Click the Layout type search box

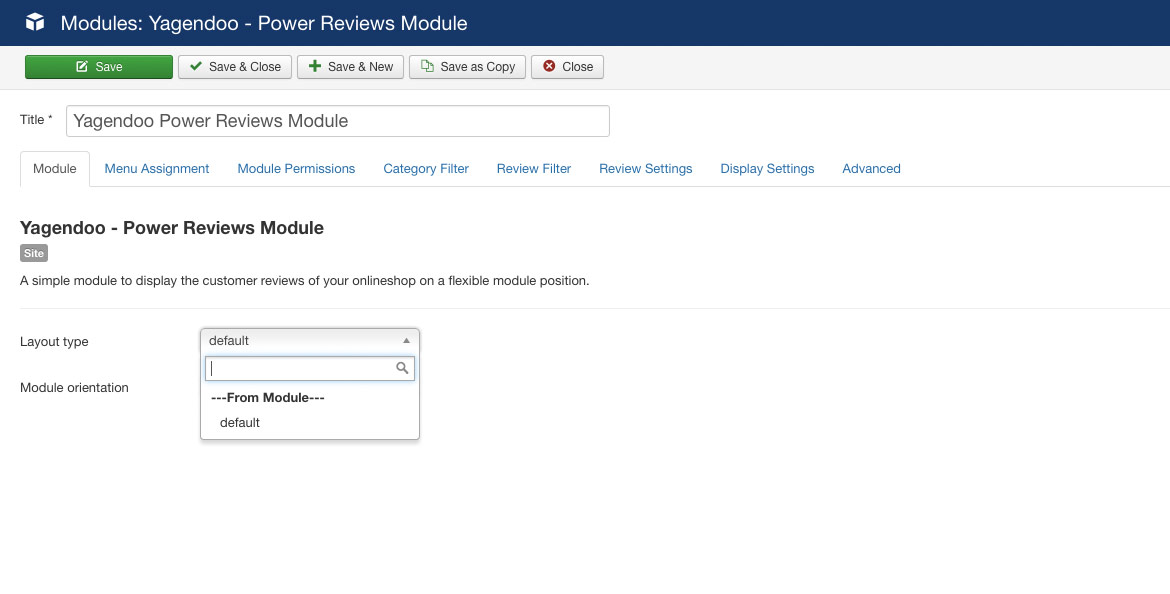[x=310, y=368]
